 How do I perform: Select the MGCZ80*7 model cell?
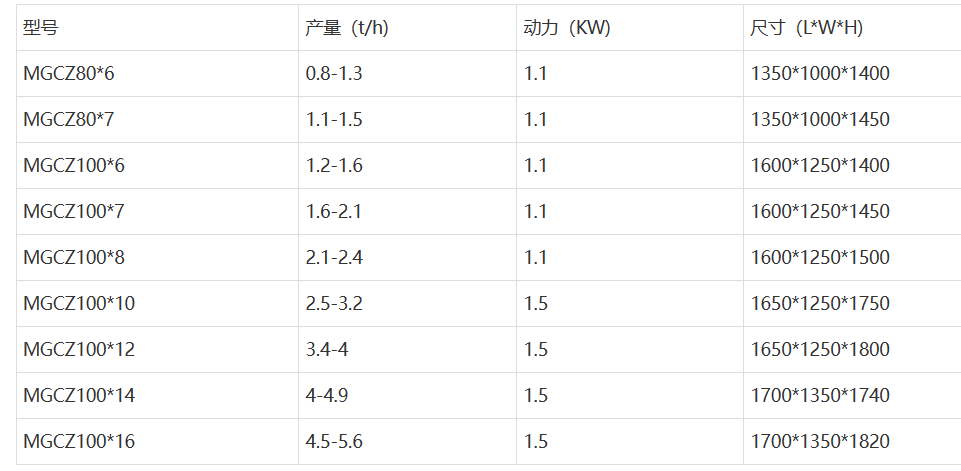pos(158,120)
